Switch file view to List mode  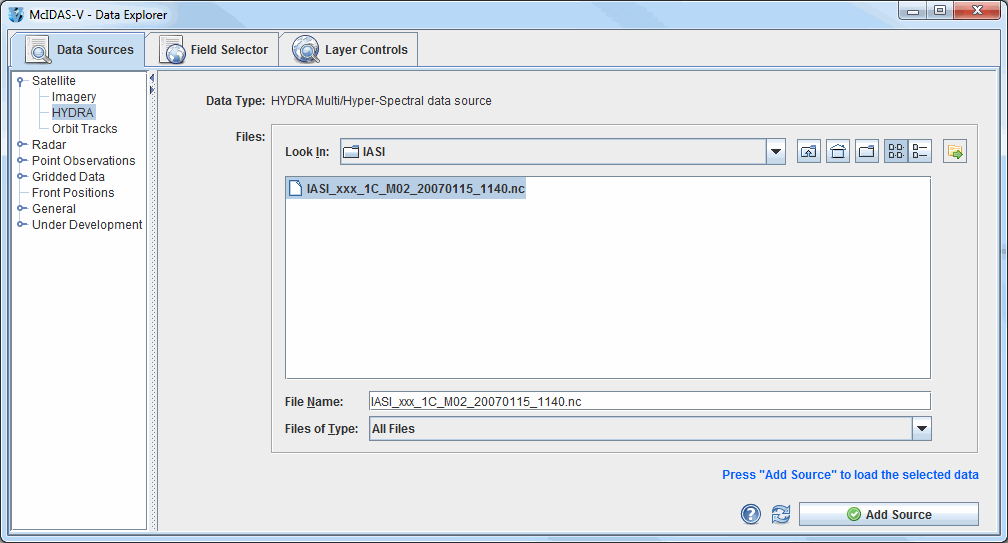pyautogui.click(x=896, y=152)
